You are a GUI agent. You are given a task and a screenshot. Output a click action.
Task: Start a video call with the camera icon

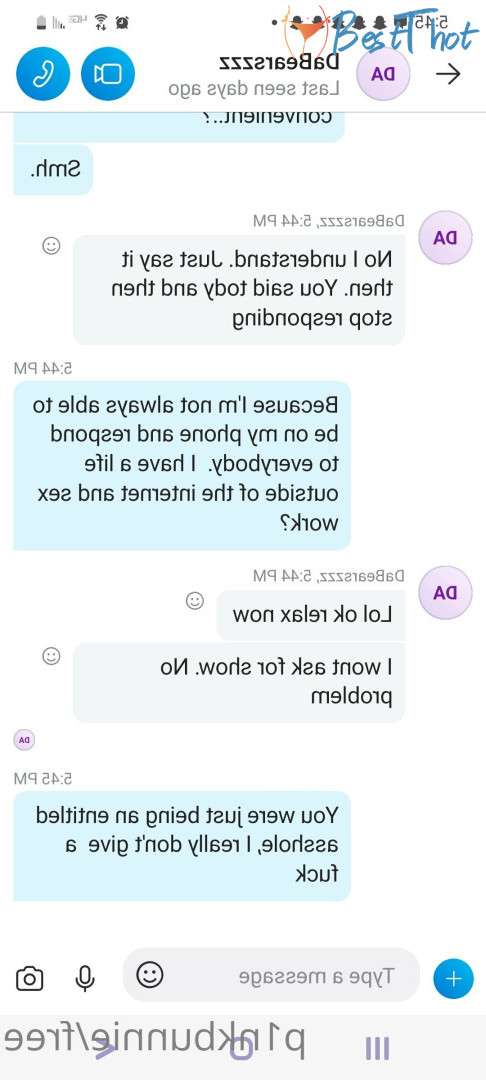pos(107,74)
